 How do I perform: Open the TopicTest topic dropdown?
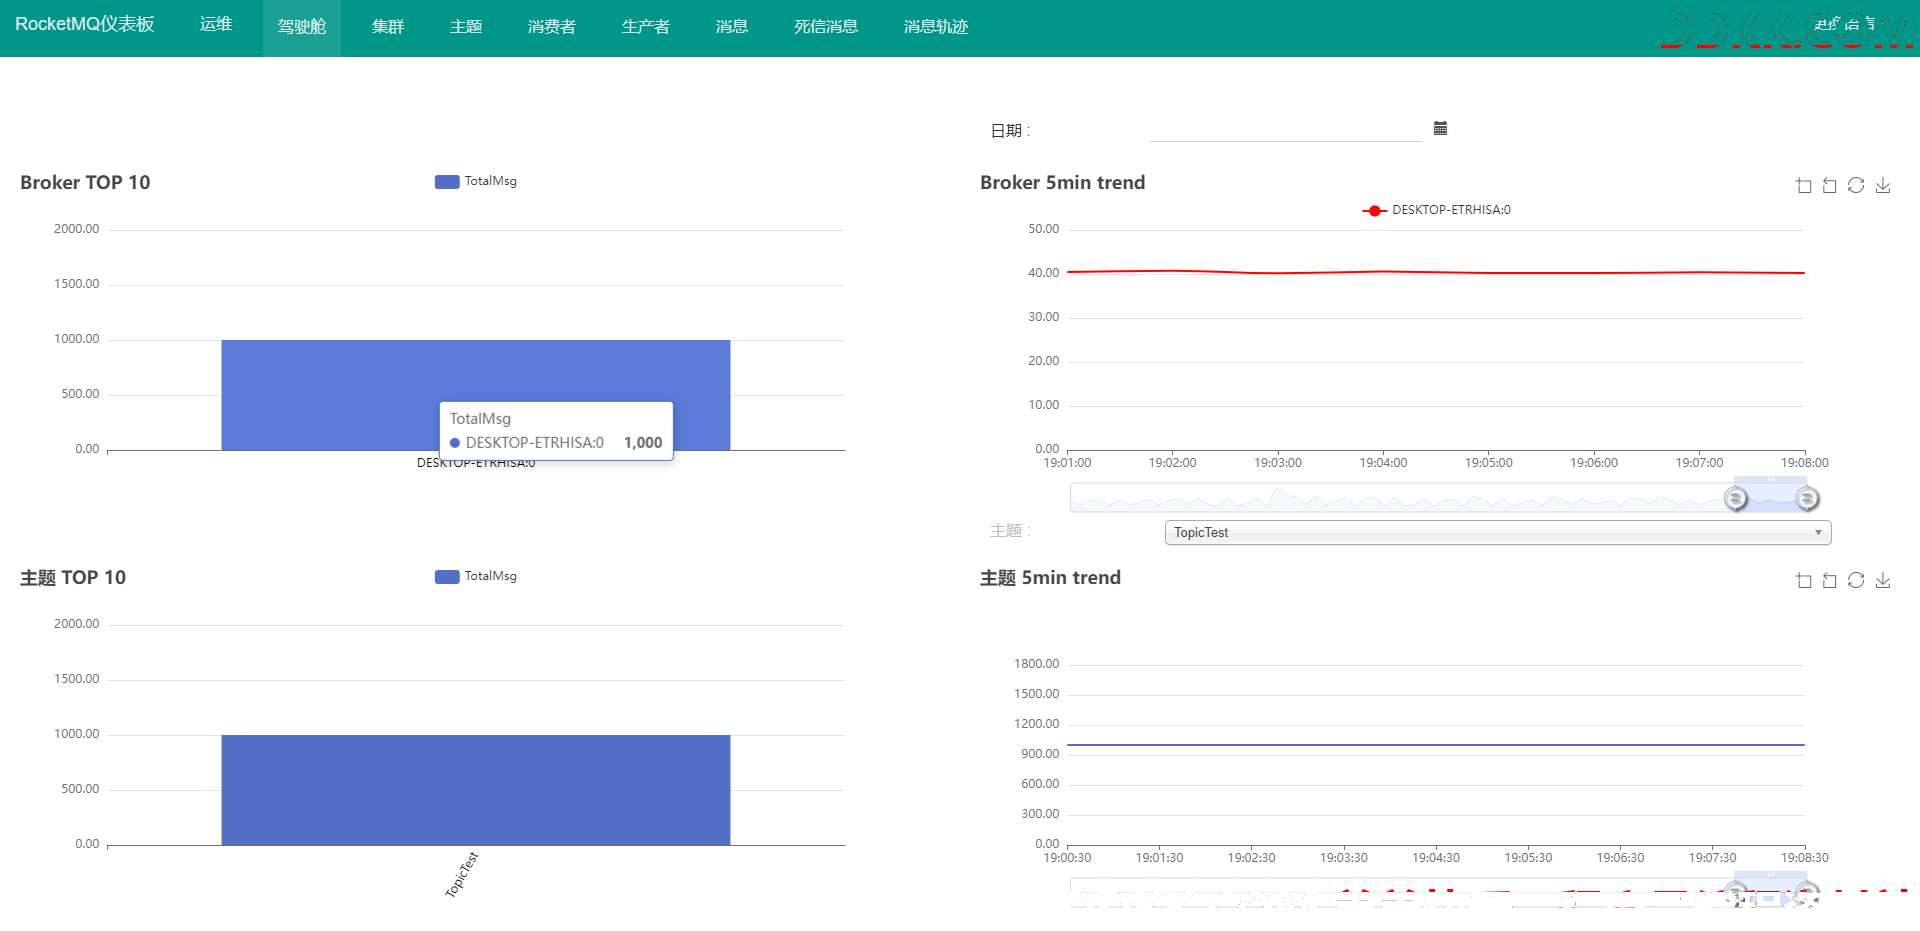[x=1498, y=532]
